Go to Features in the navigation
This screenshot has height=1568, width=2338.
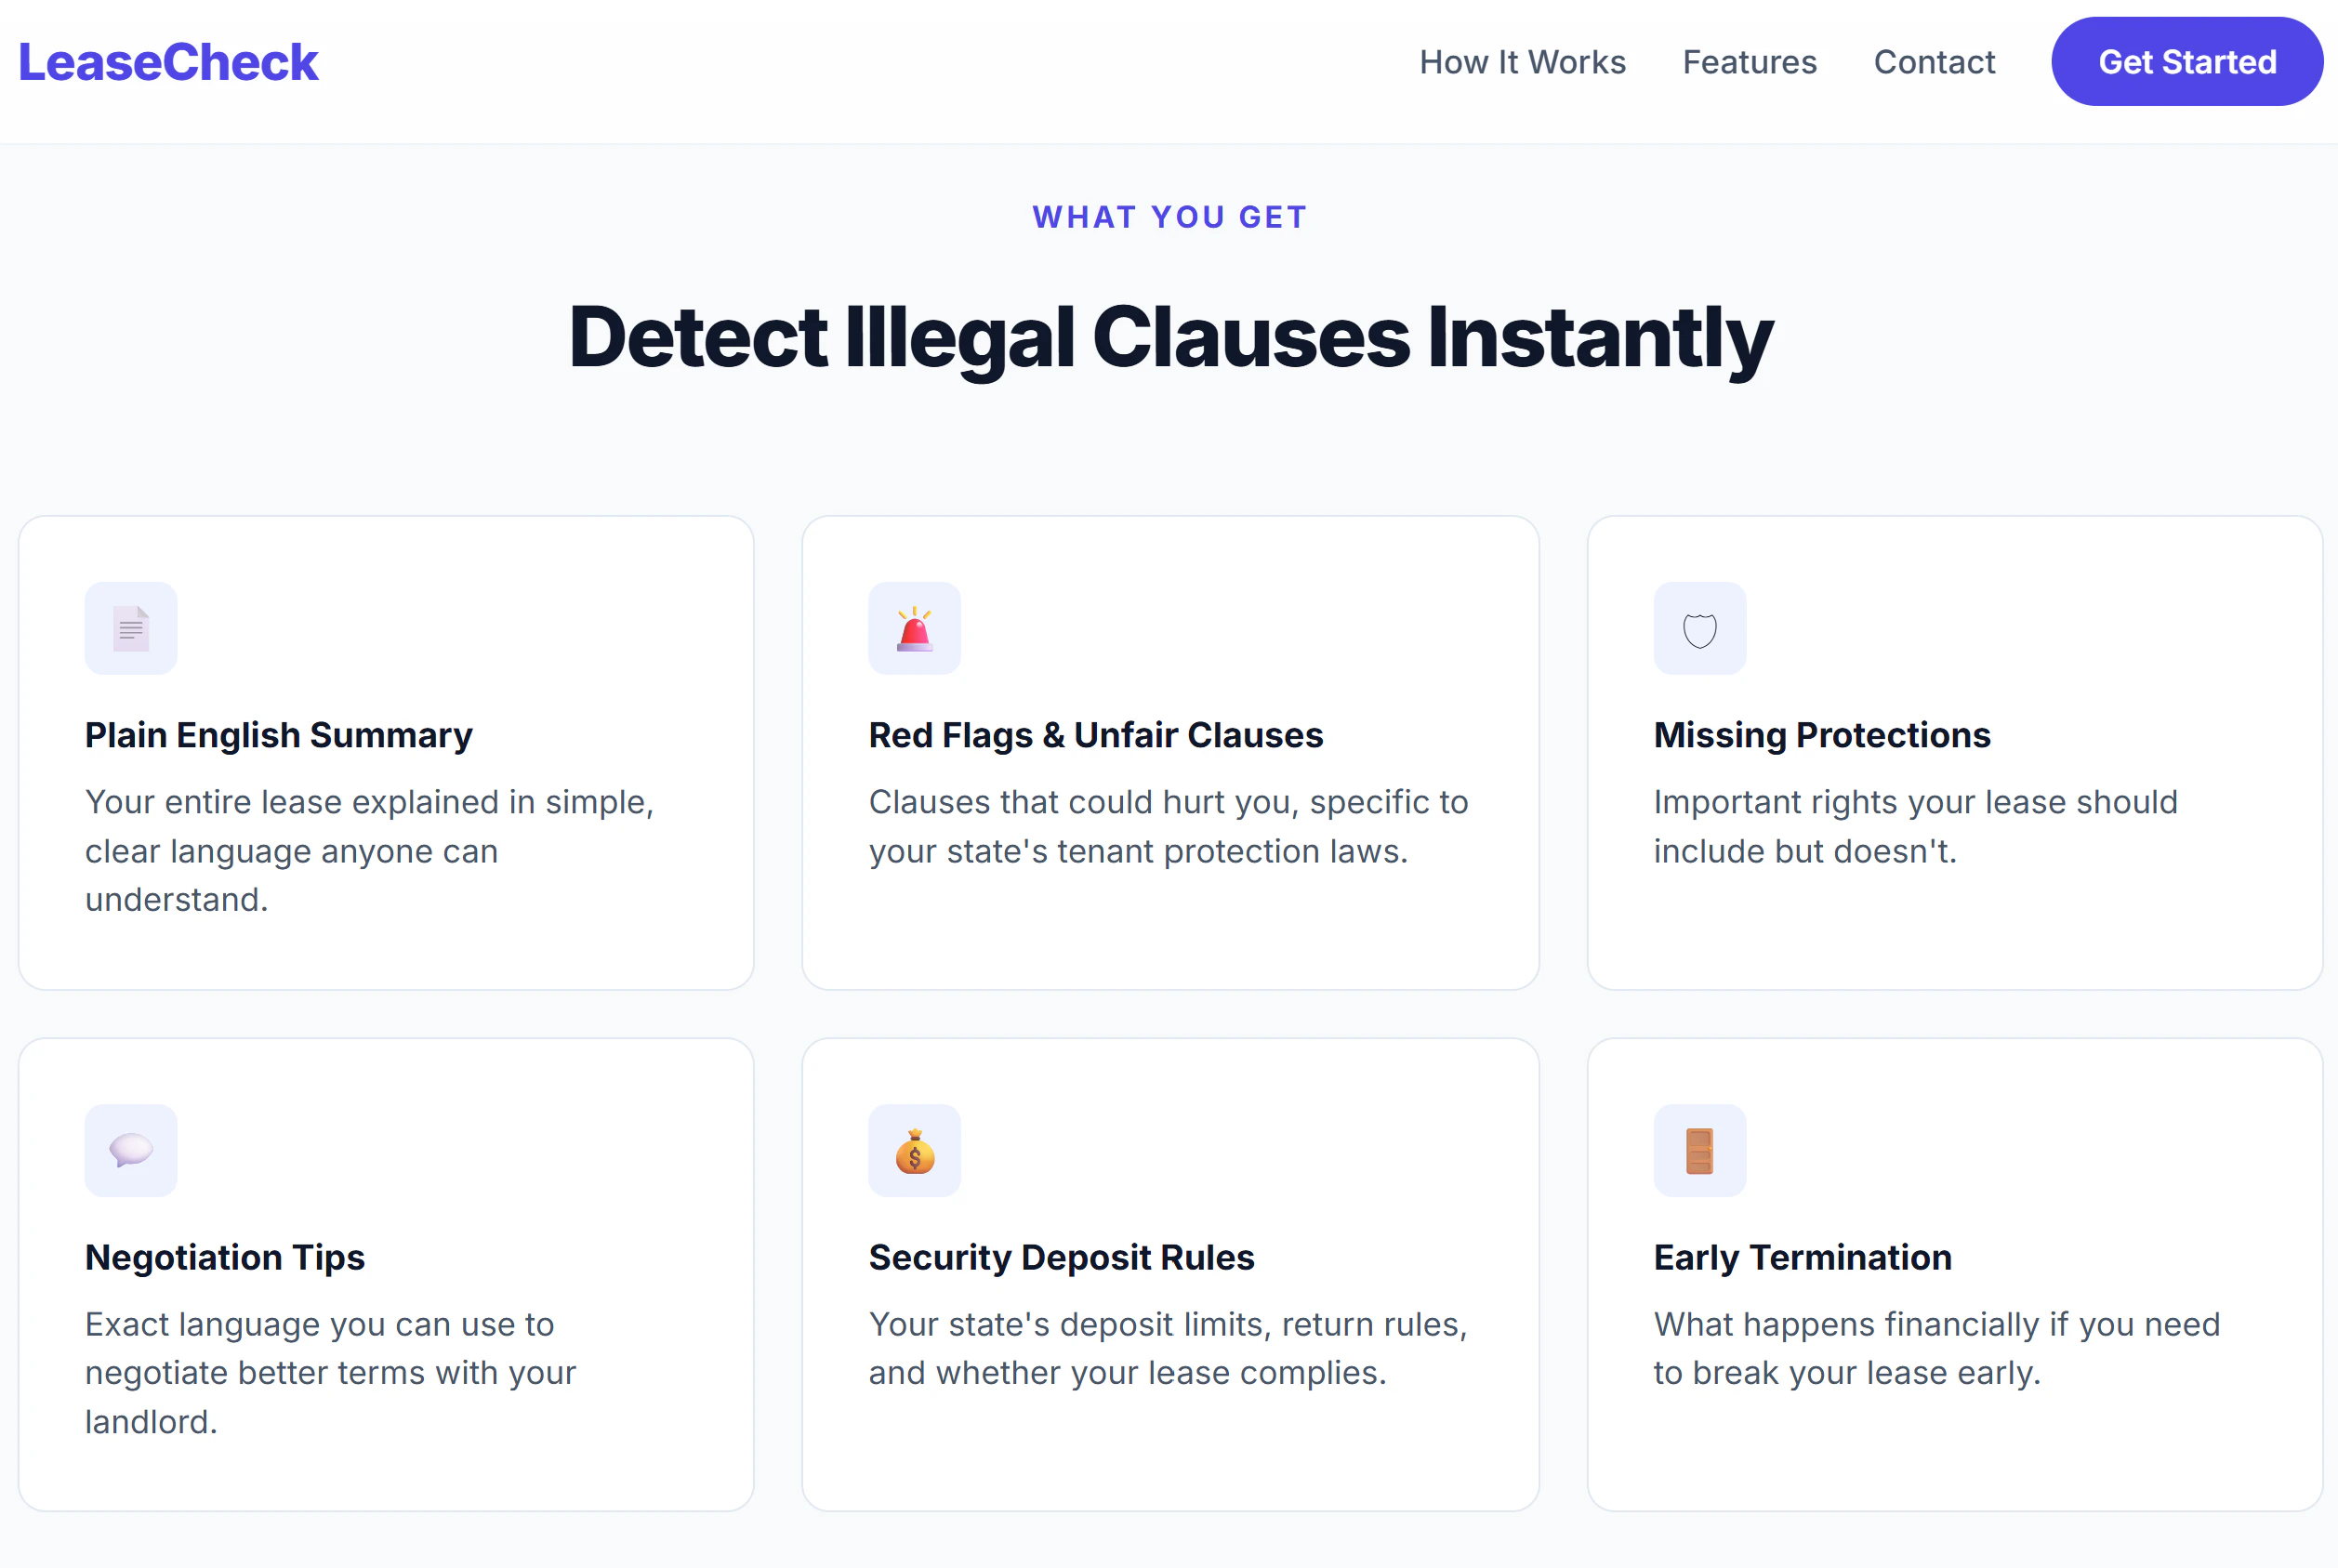pos(1749,62)
